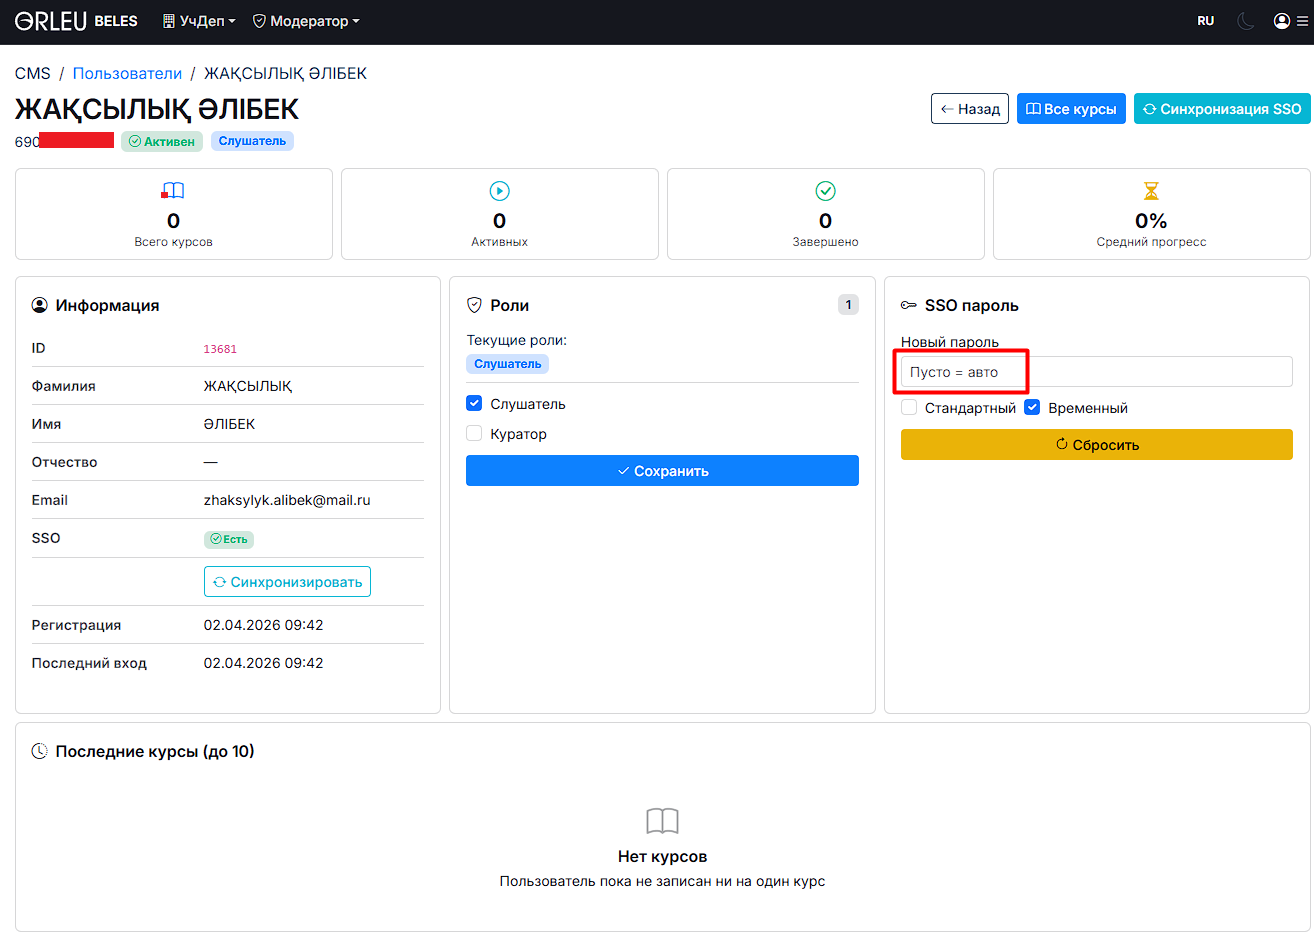Go to Пользователи breadcrumb link

tap(127, 73)
